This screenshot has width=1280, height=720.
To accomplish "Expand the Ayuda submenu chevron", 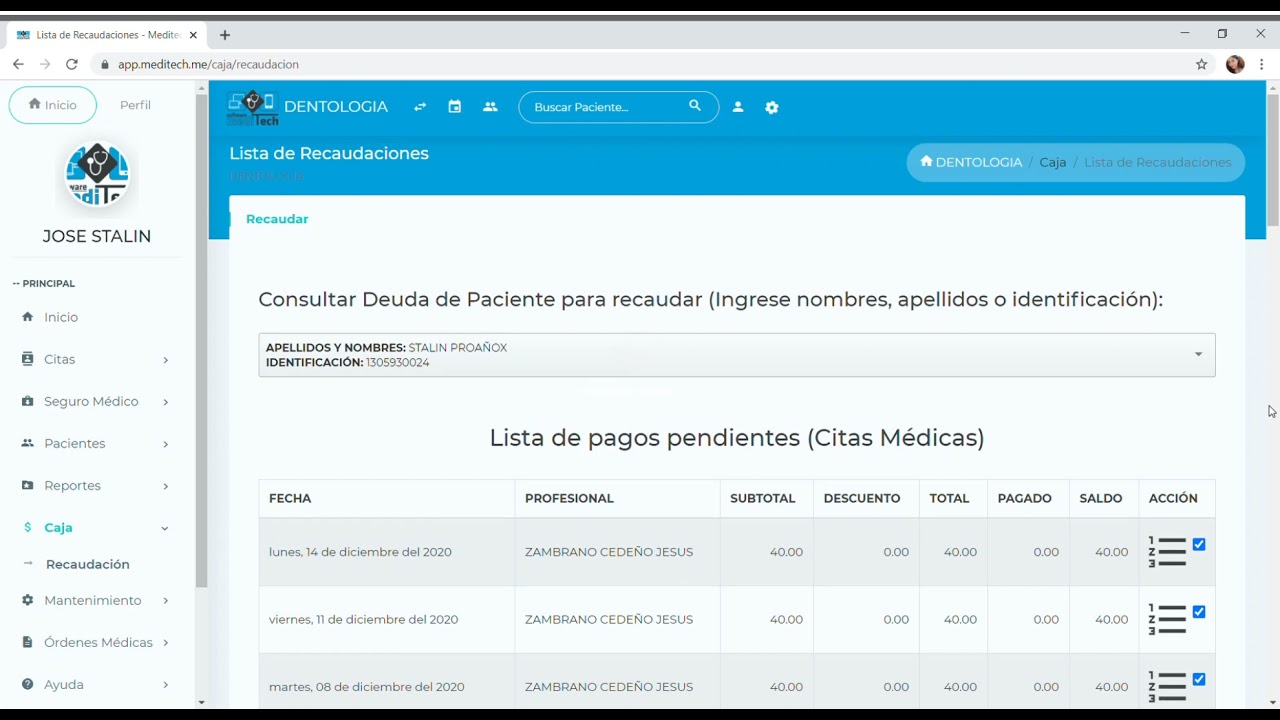I will click(x=166, y=685).
